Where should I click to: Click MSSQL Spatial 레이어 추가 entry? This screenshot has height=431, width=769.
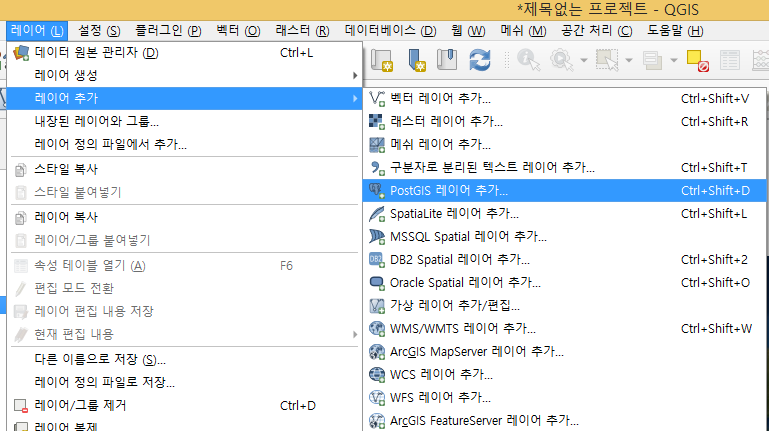565,237
